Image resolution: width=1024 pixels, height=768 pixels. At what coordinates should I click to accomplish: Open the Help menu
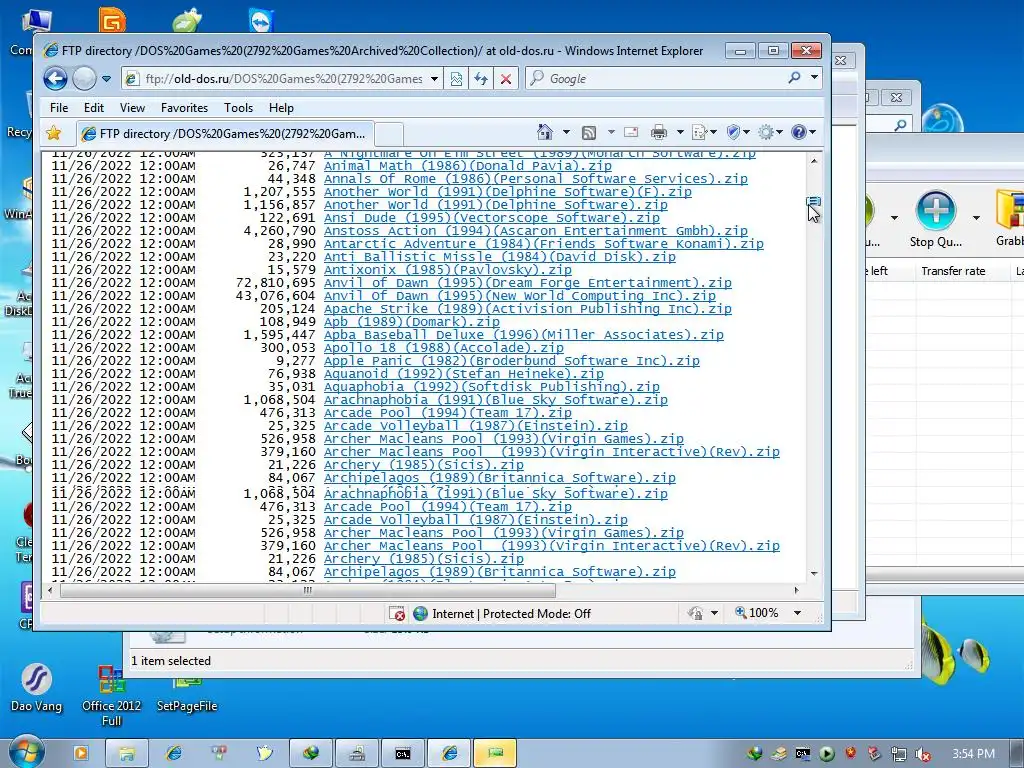281,108
